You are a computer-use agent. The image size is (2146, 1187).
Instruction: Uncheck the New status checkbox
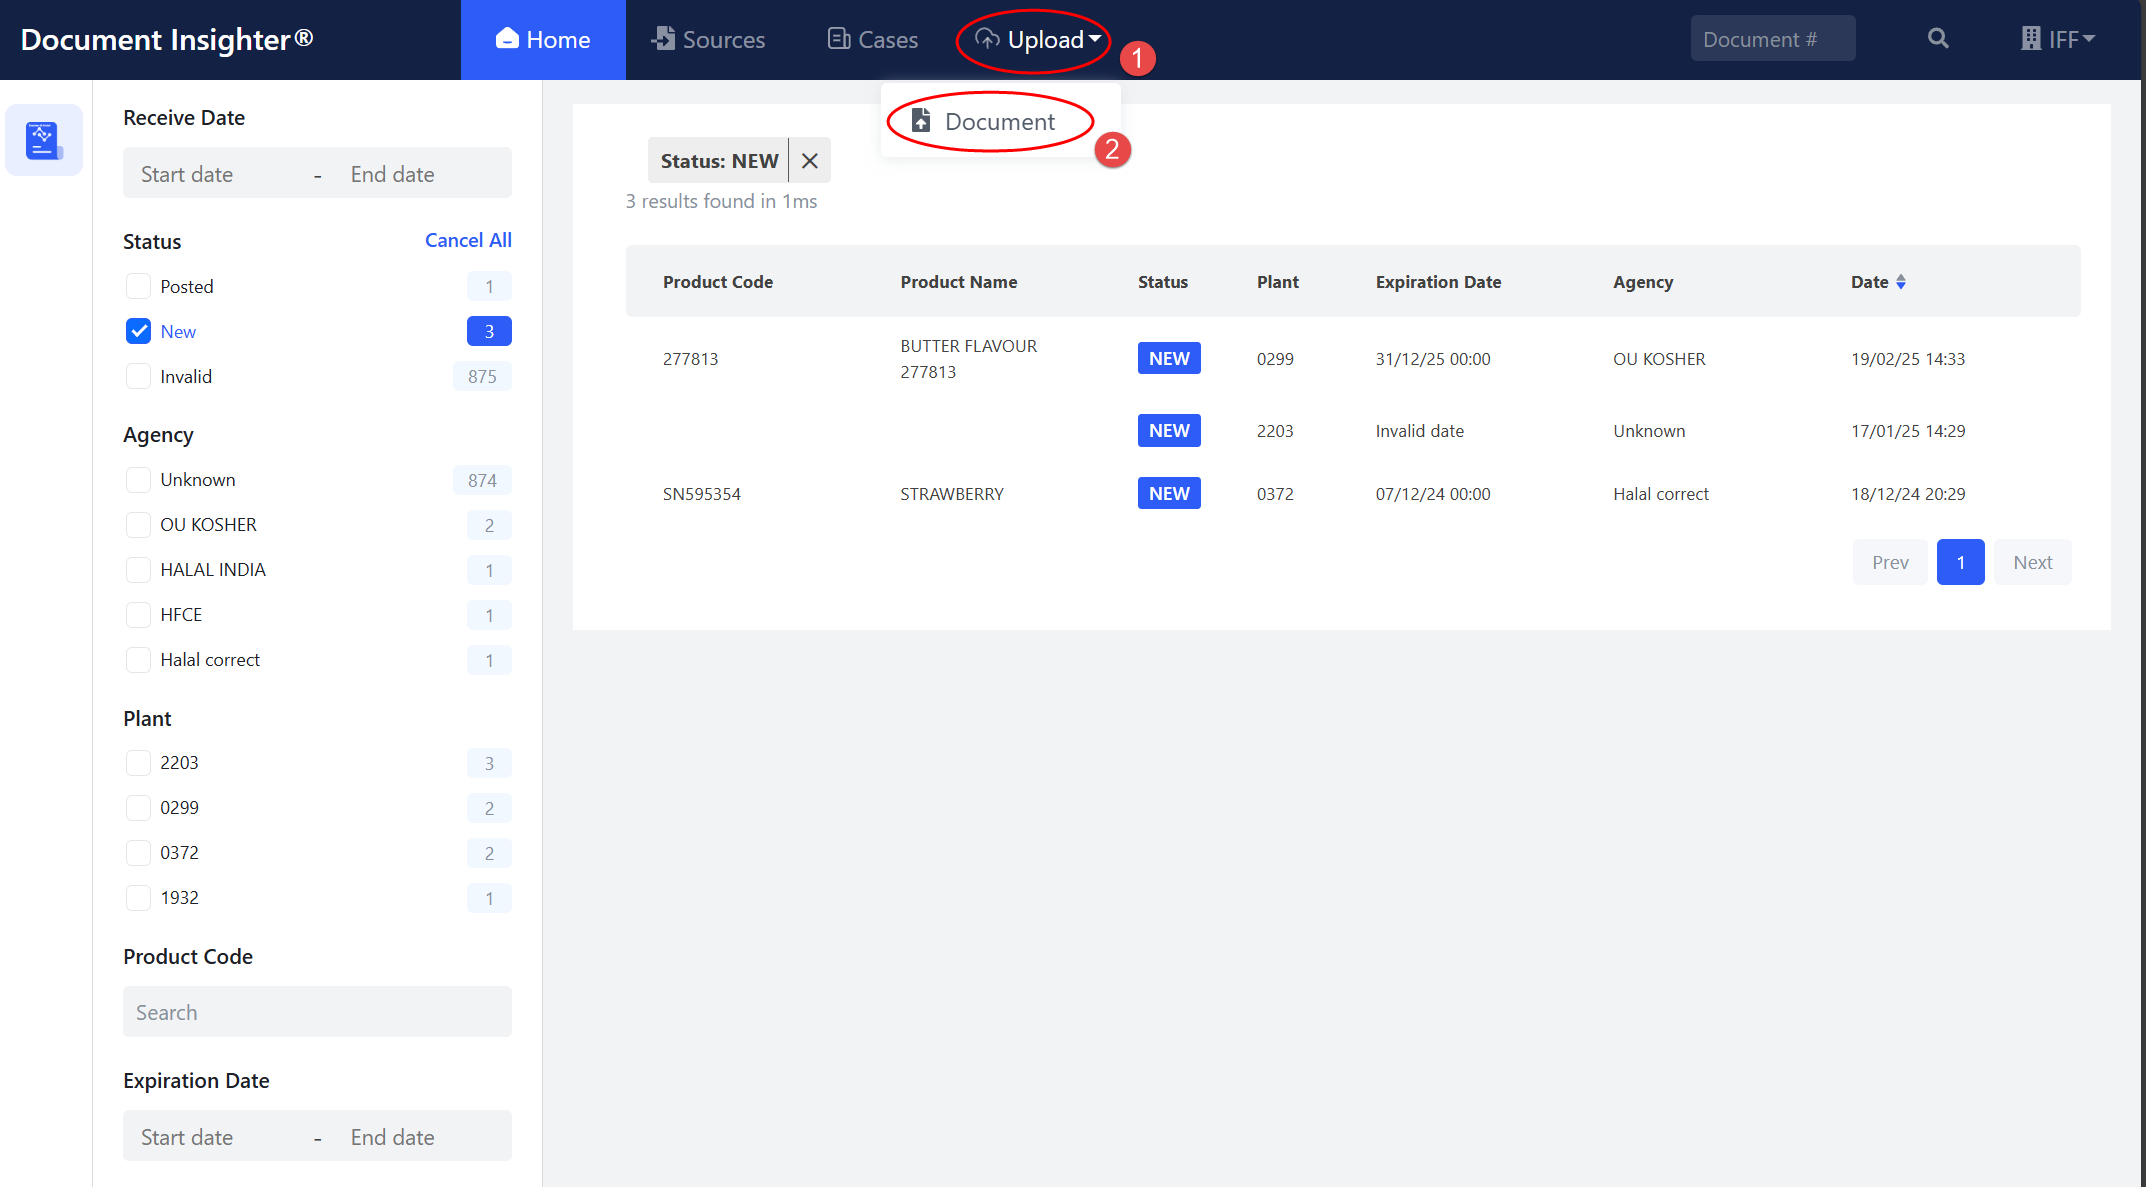139,331
